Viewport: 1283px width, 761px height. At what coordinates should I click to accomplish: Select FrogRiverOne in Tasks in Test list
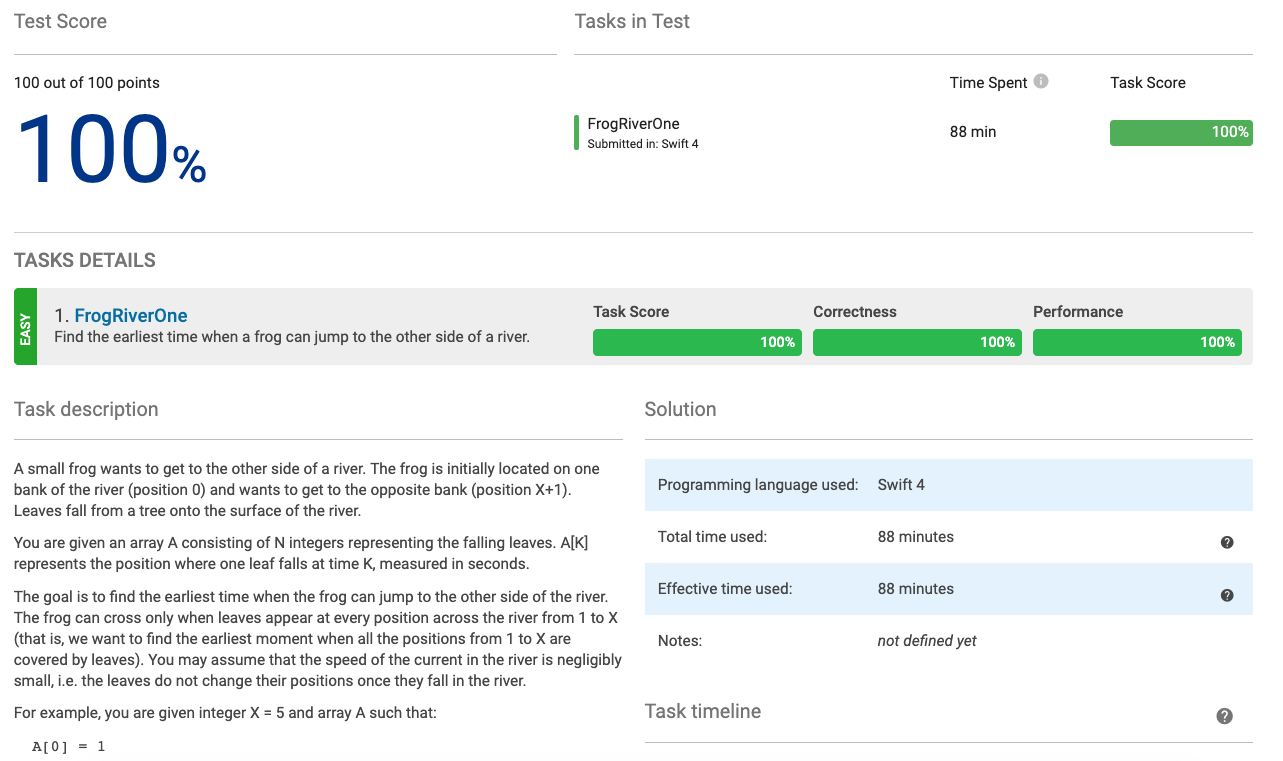click(x=633, y=124)
